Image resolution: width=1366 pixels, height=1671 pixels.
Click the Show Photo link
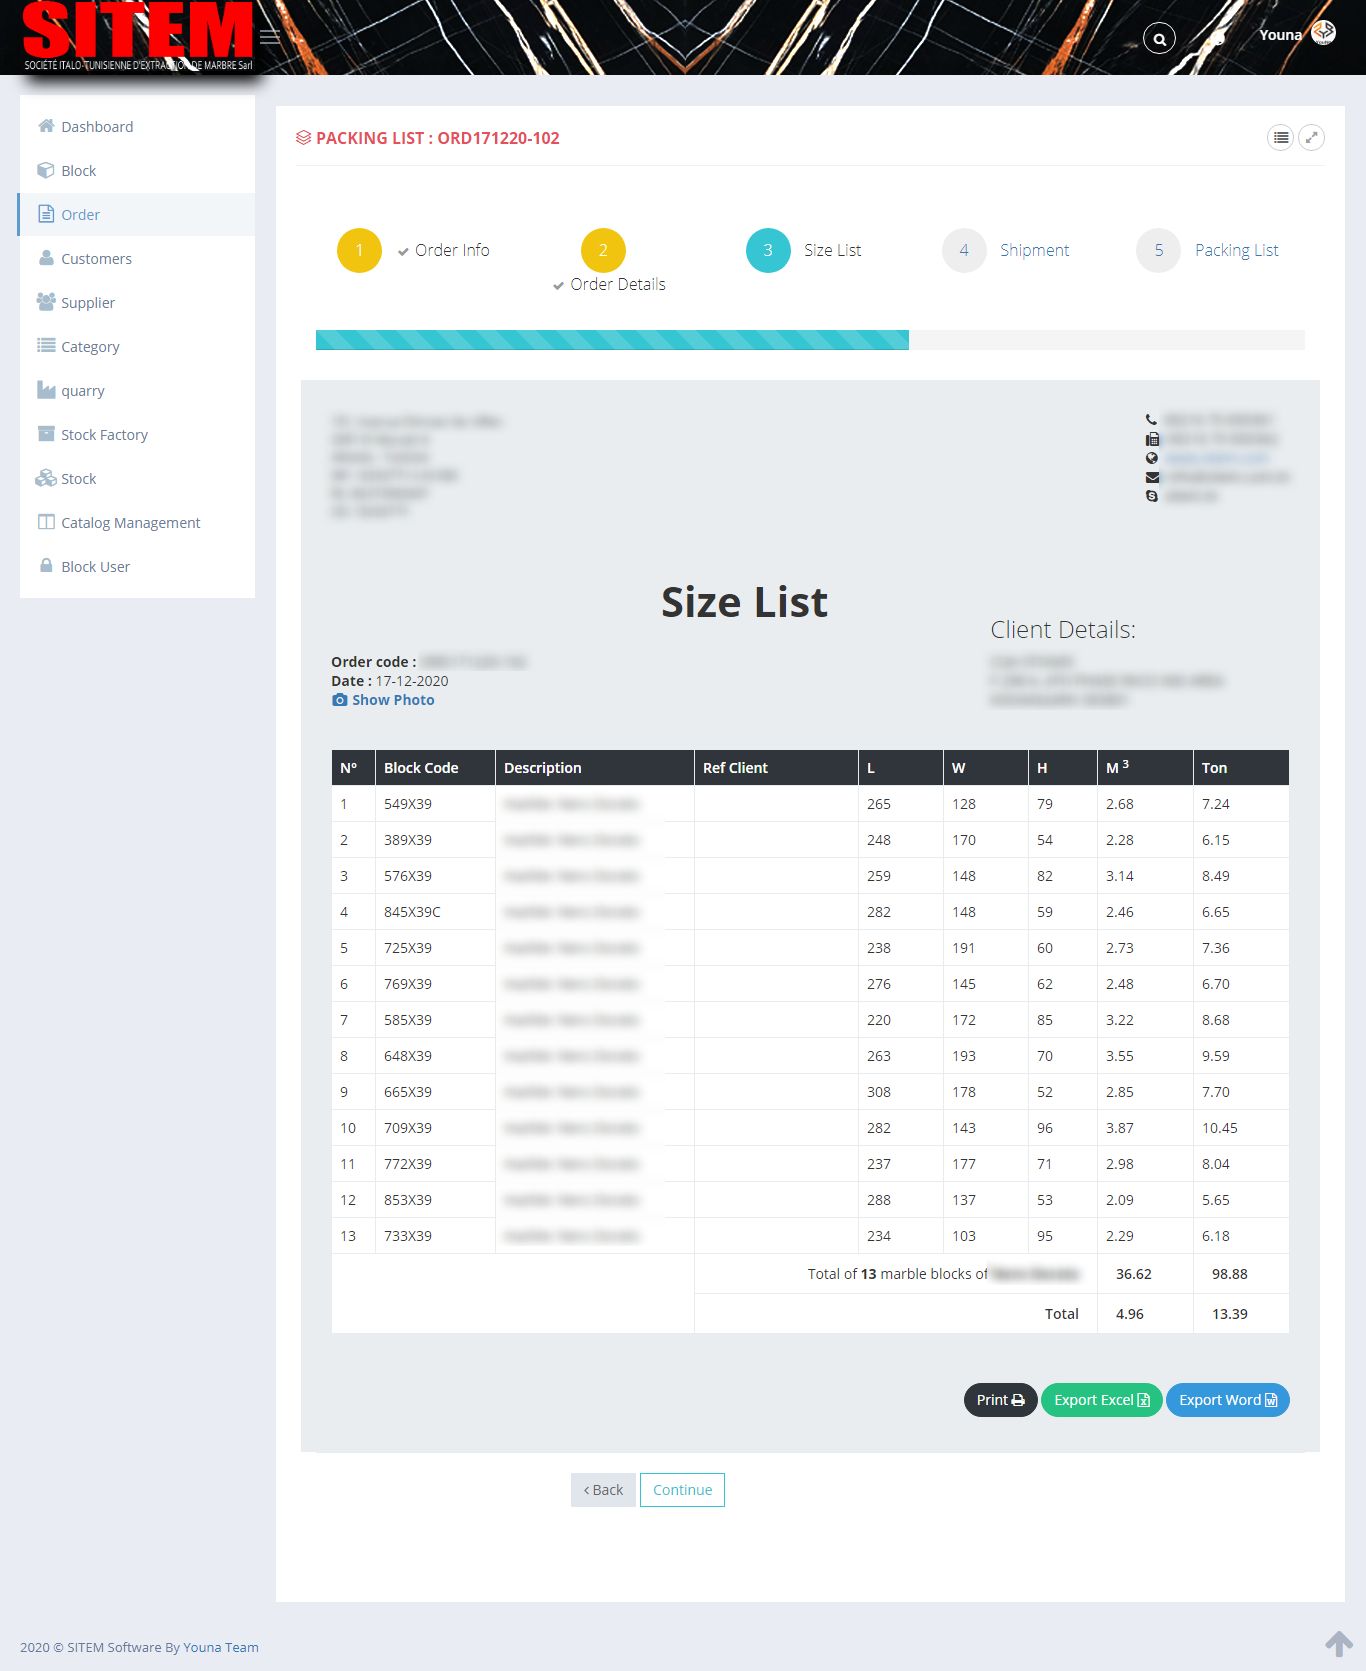click(392, 700)
